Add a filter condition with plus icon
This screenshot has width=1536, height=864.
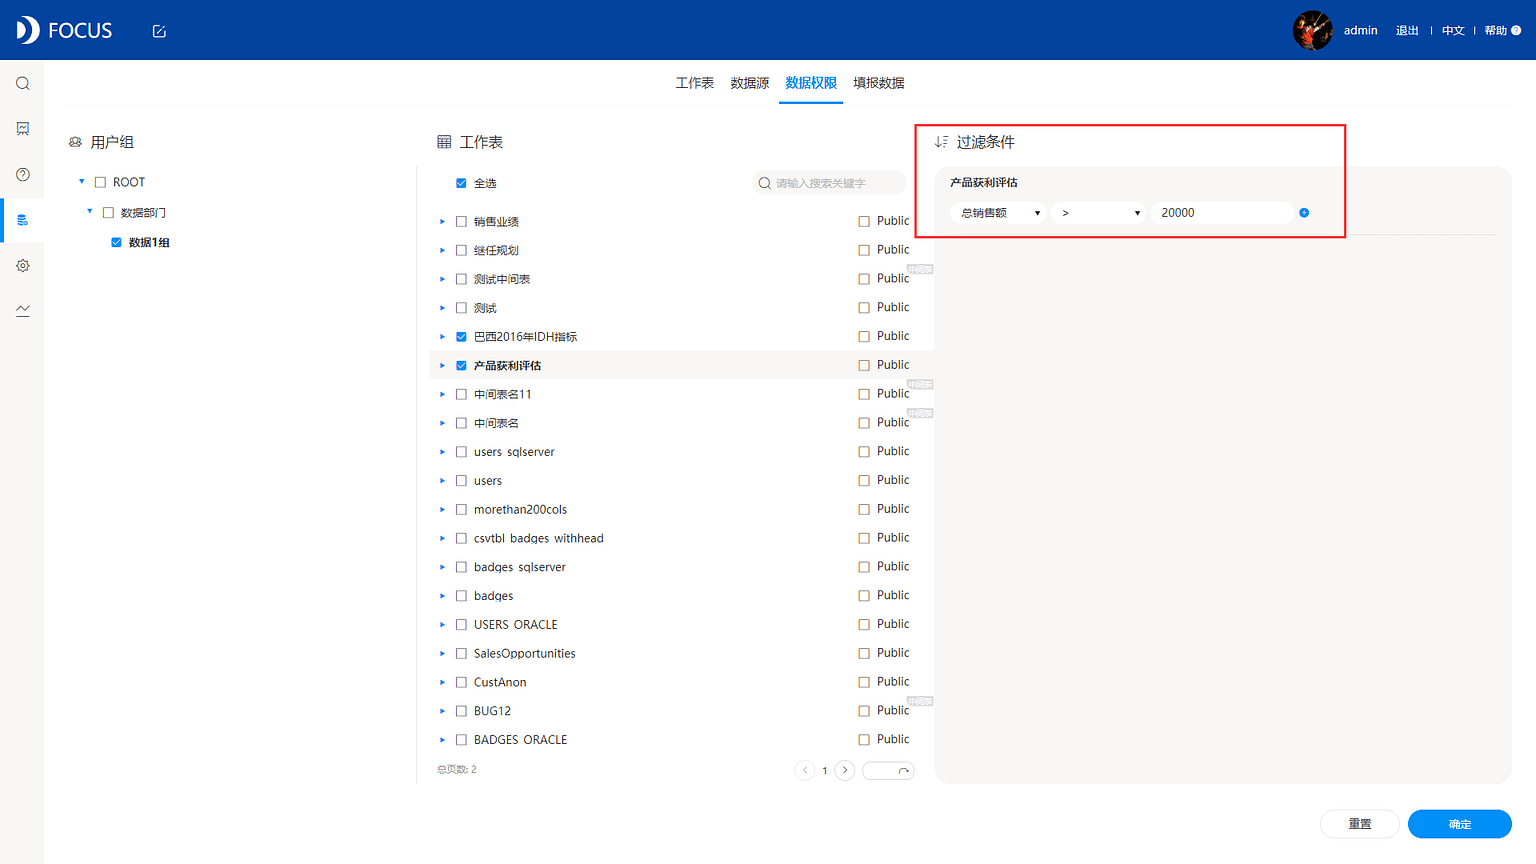[x=1304, y=213]
